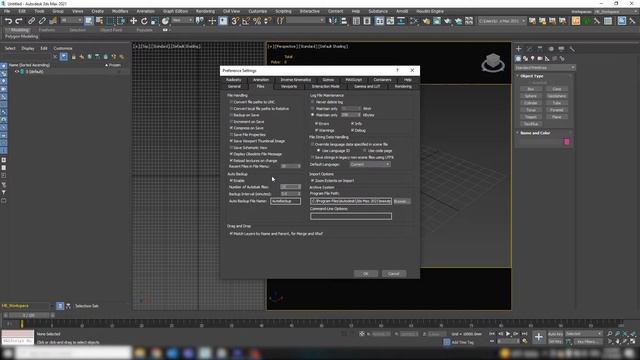640x360 pixels.
Task: Toggle the Percent Snap icon
Action: [x=257, y=21]
